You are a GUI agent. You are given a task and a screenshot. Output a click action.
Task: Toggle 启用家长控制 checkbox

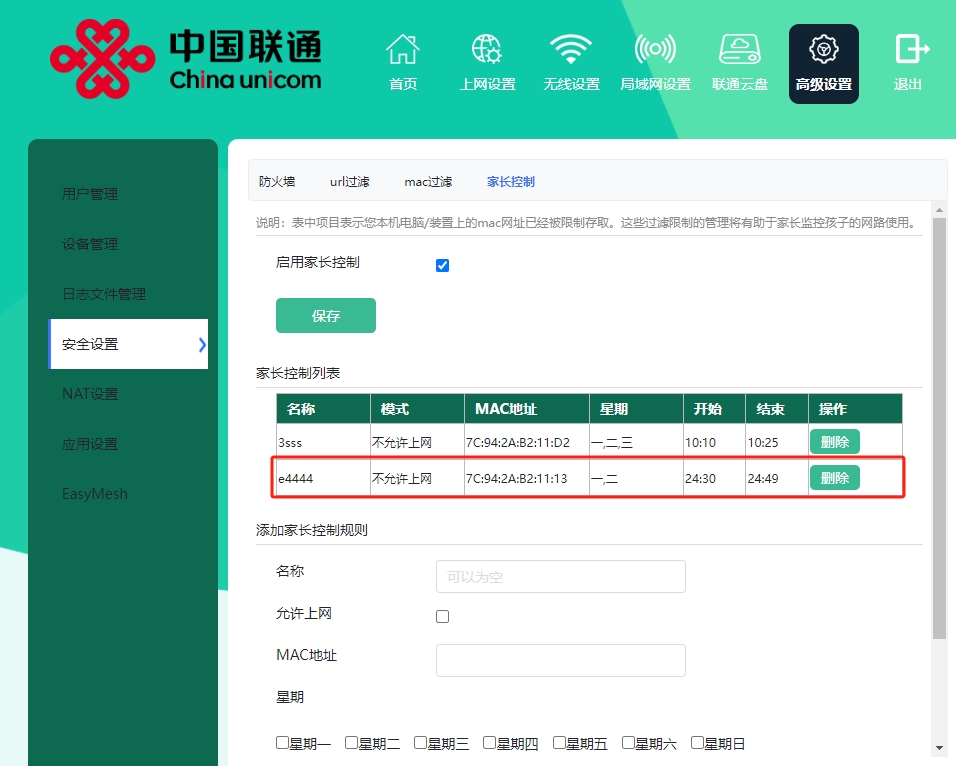click(x=443, y=265)
